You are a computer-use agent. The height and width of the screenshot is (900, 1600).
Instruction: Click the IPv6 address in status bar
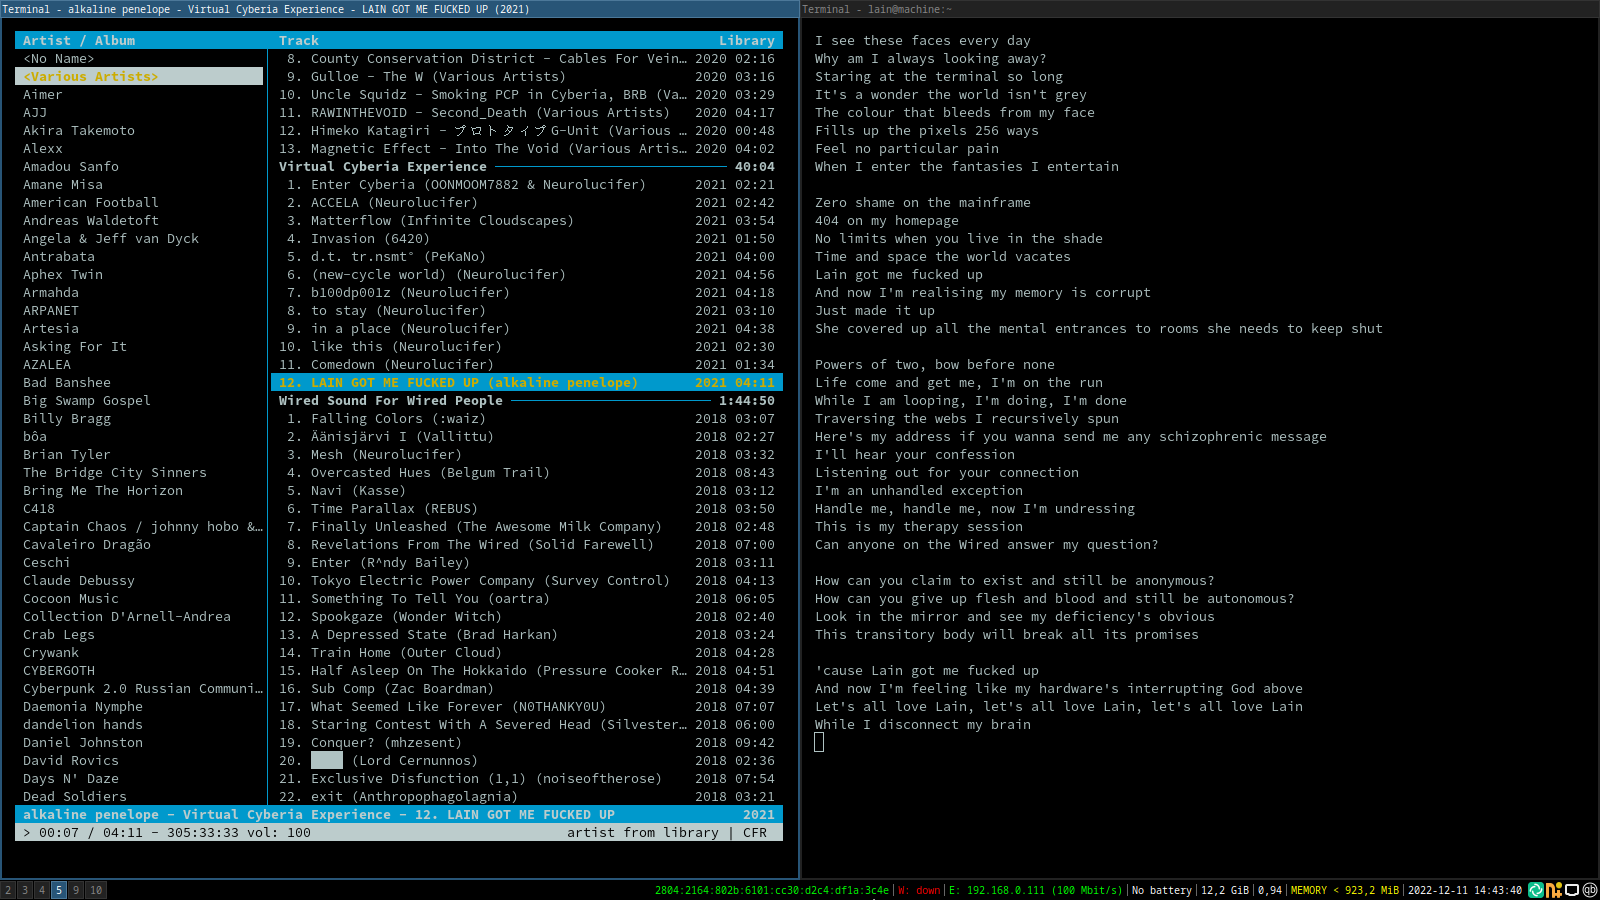click(x=771, y=890)
